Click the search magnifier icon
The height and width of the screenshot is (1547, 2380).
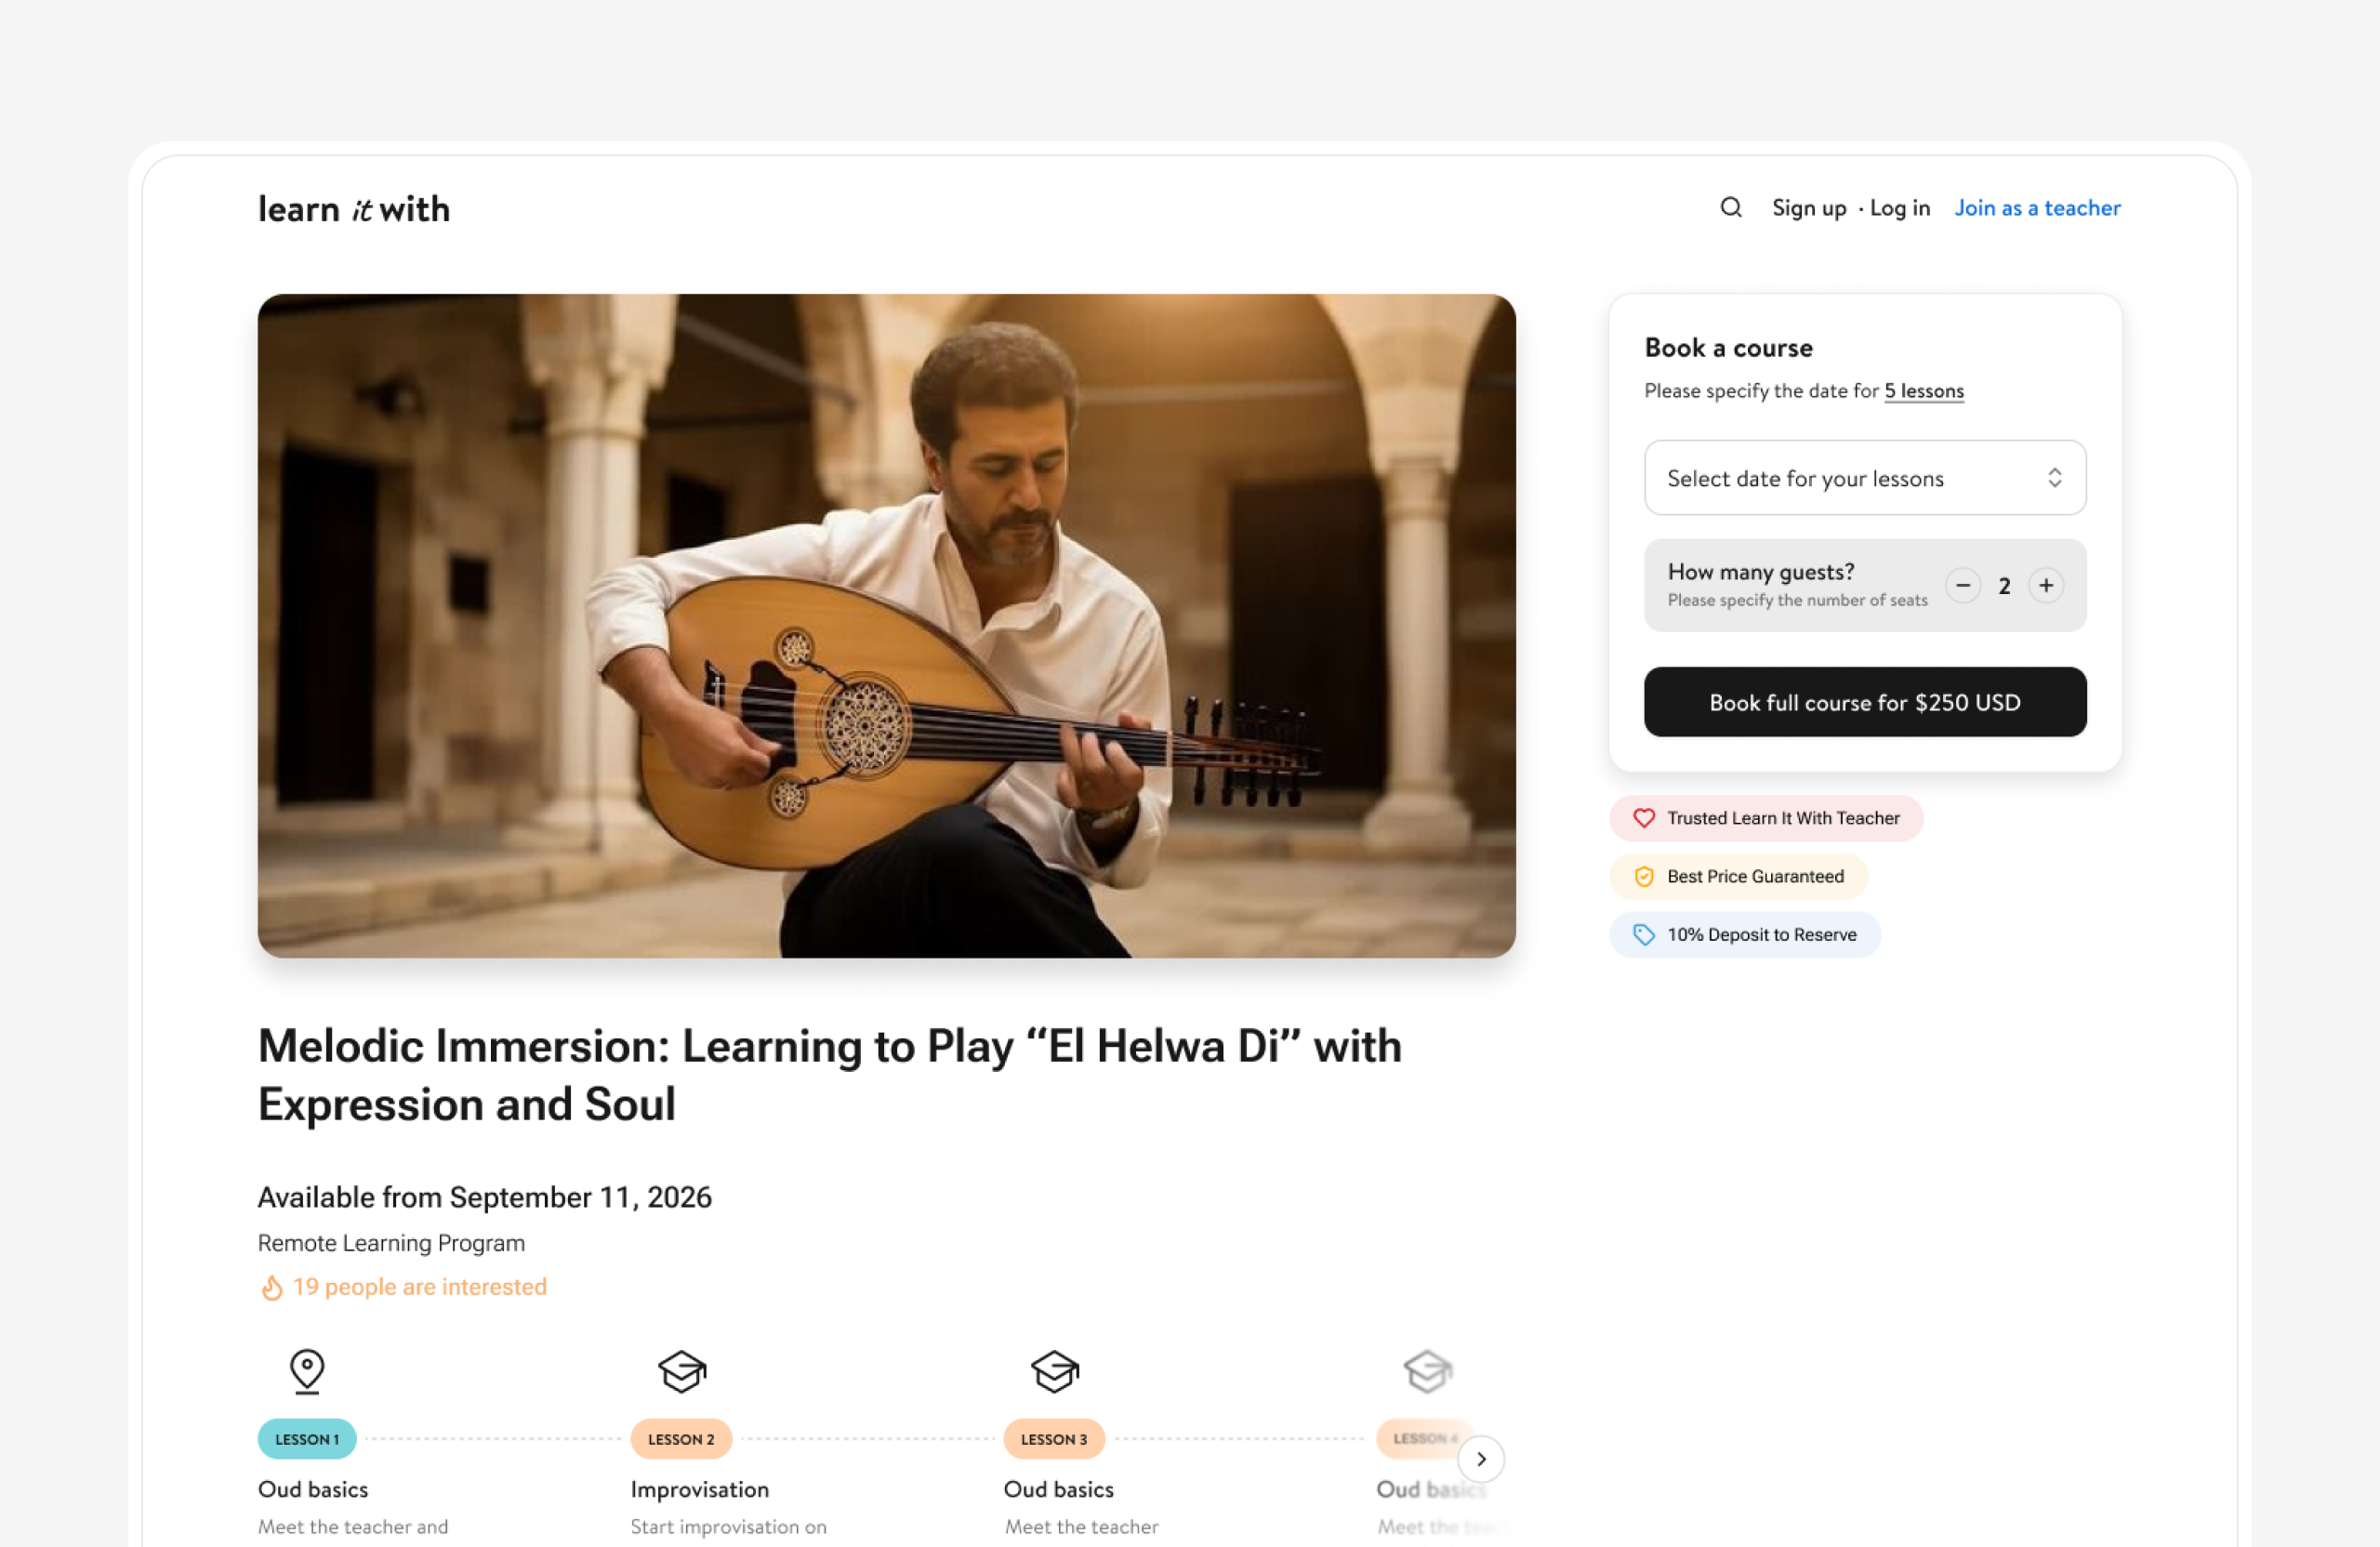(x=1731, y=207)
